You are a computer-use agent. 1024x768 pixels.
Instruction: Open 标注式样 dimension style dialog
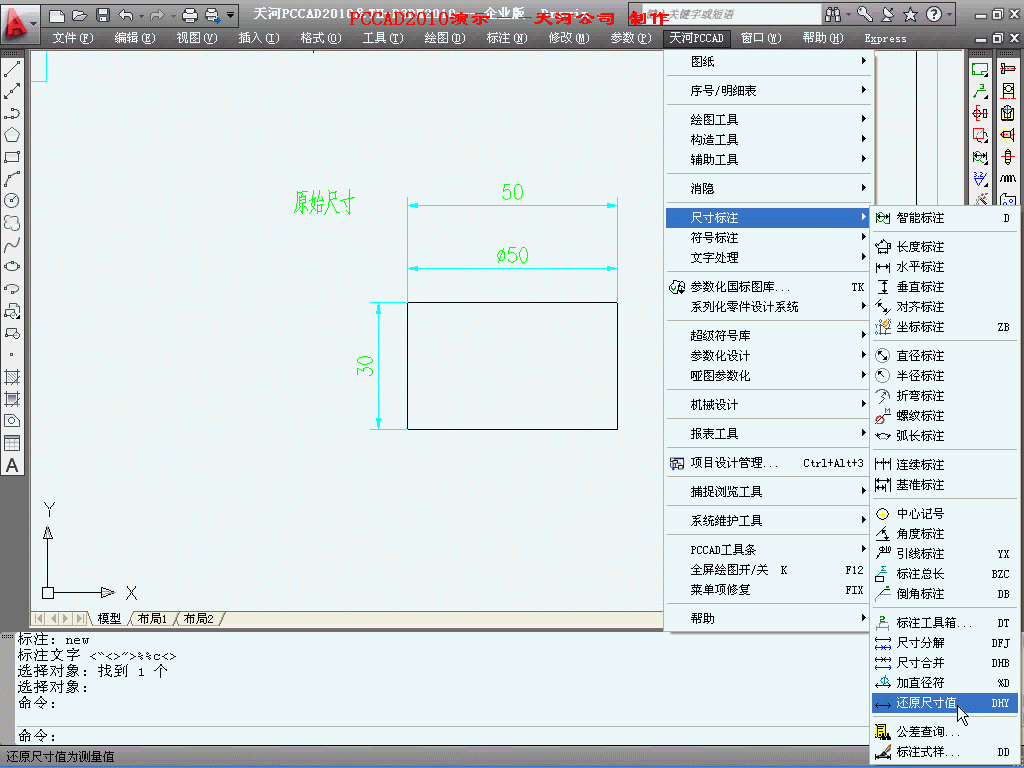click(x=944, y=752)
